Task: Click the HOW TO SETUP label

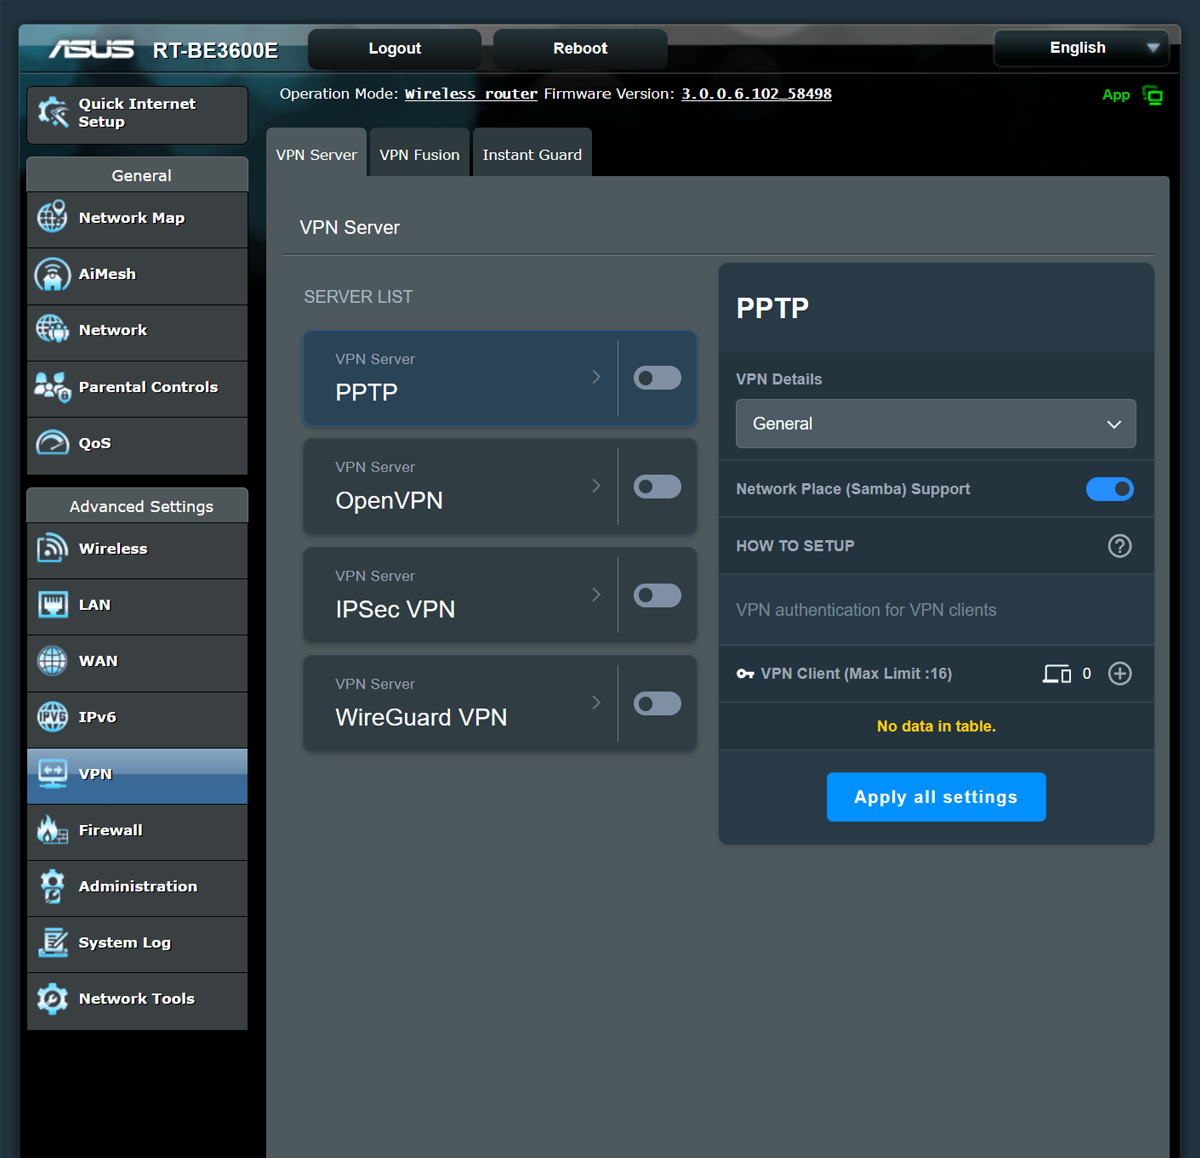Action: tap(795, 546)
